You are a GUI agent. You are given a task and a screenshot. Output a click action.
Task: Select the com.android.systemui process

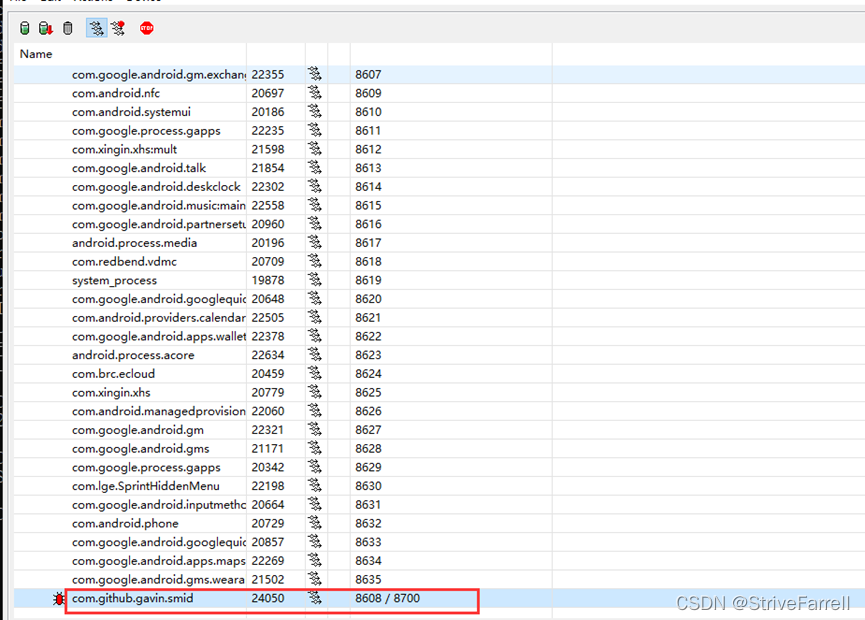(x=131, y=112)
